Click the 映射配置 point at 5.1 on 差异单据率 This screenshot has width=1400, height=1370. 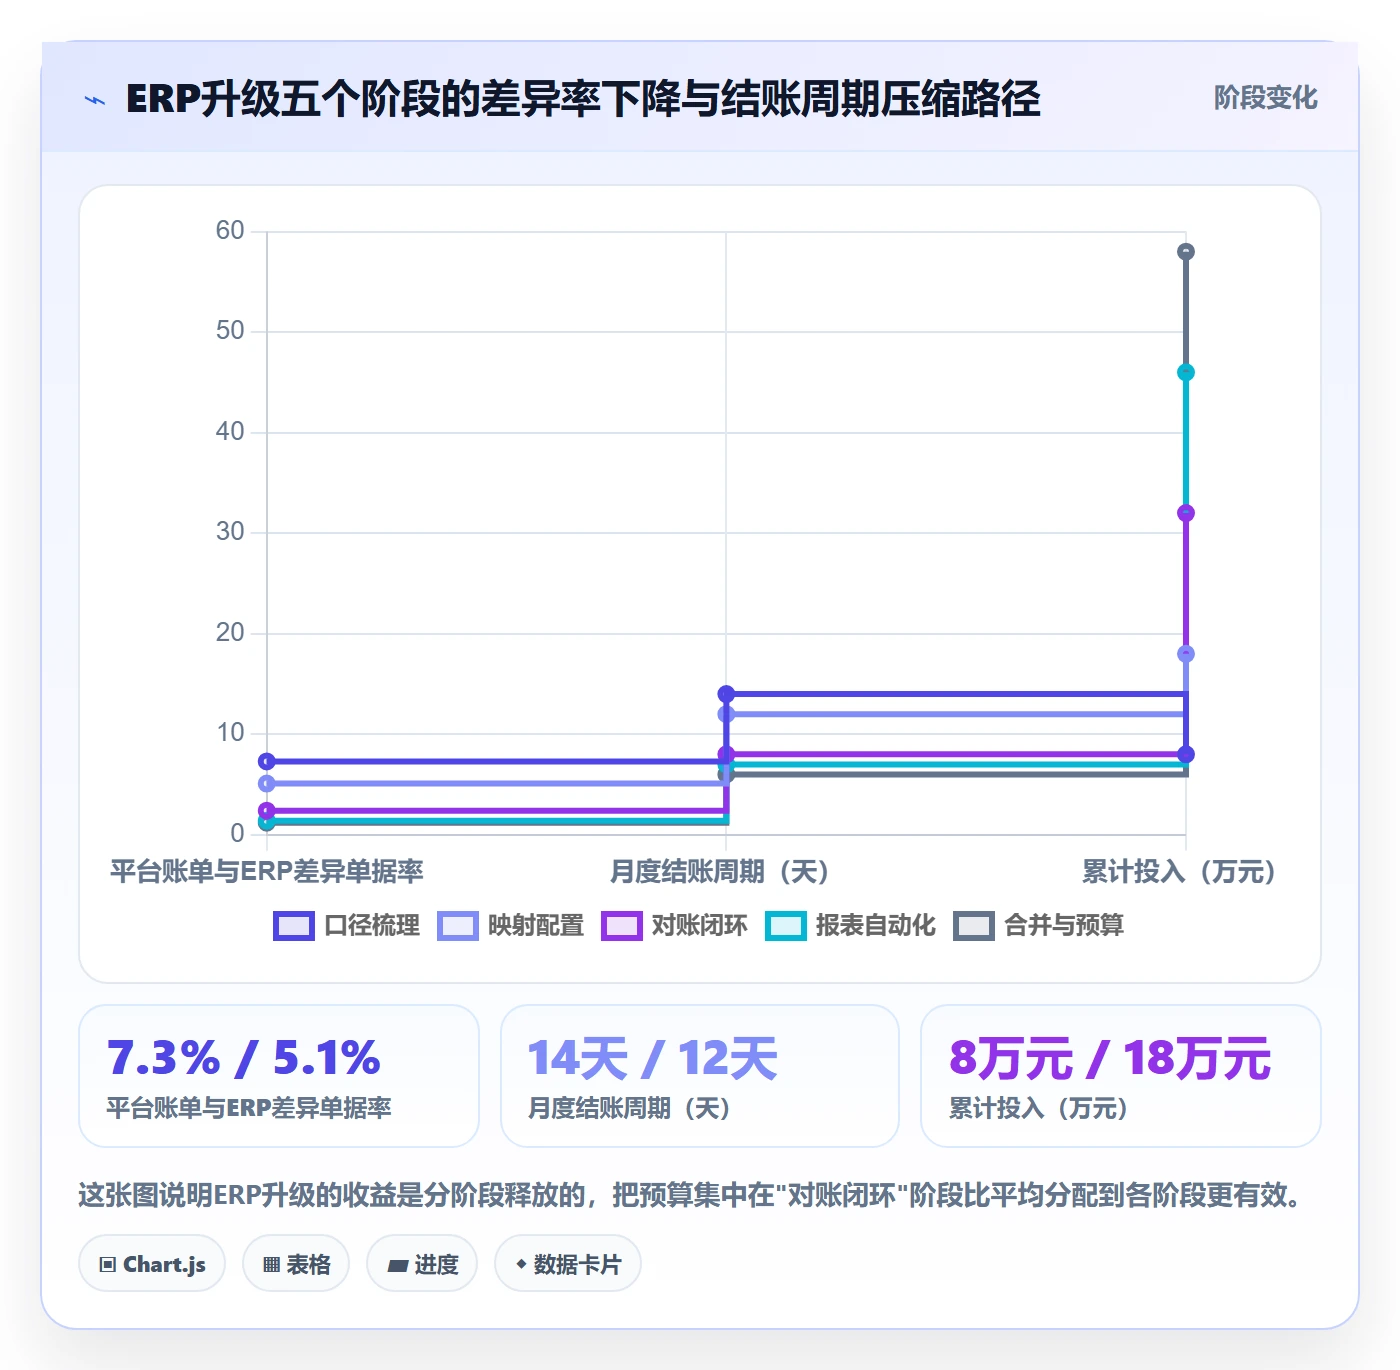click(267, 784)
